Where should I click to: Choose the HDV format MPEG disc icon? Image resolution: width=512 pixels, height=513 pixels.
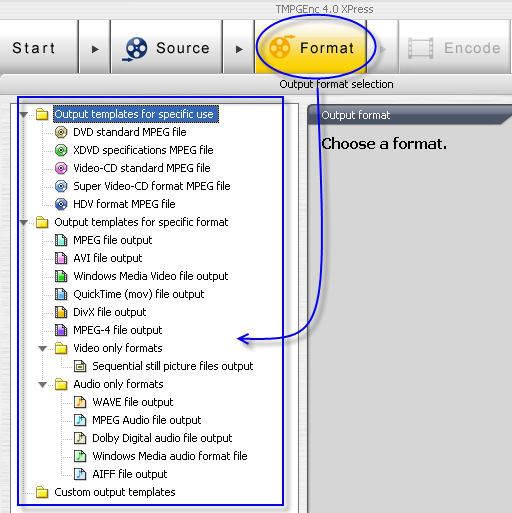point(61,204)
